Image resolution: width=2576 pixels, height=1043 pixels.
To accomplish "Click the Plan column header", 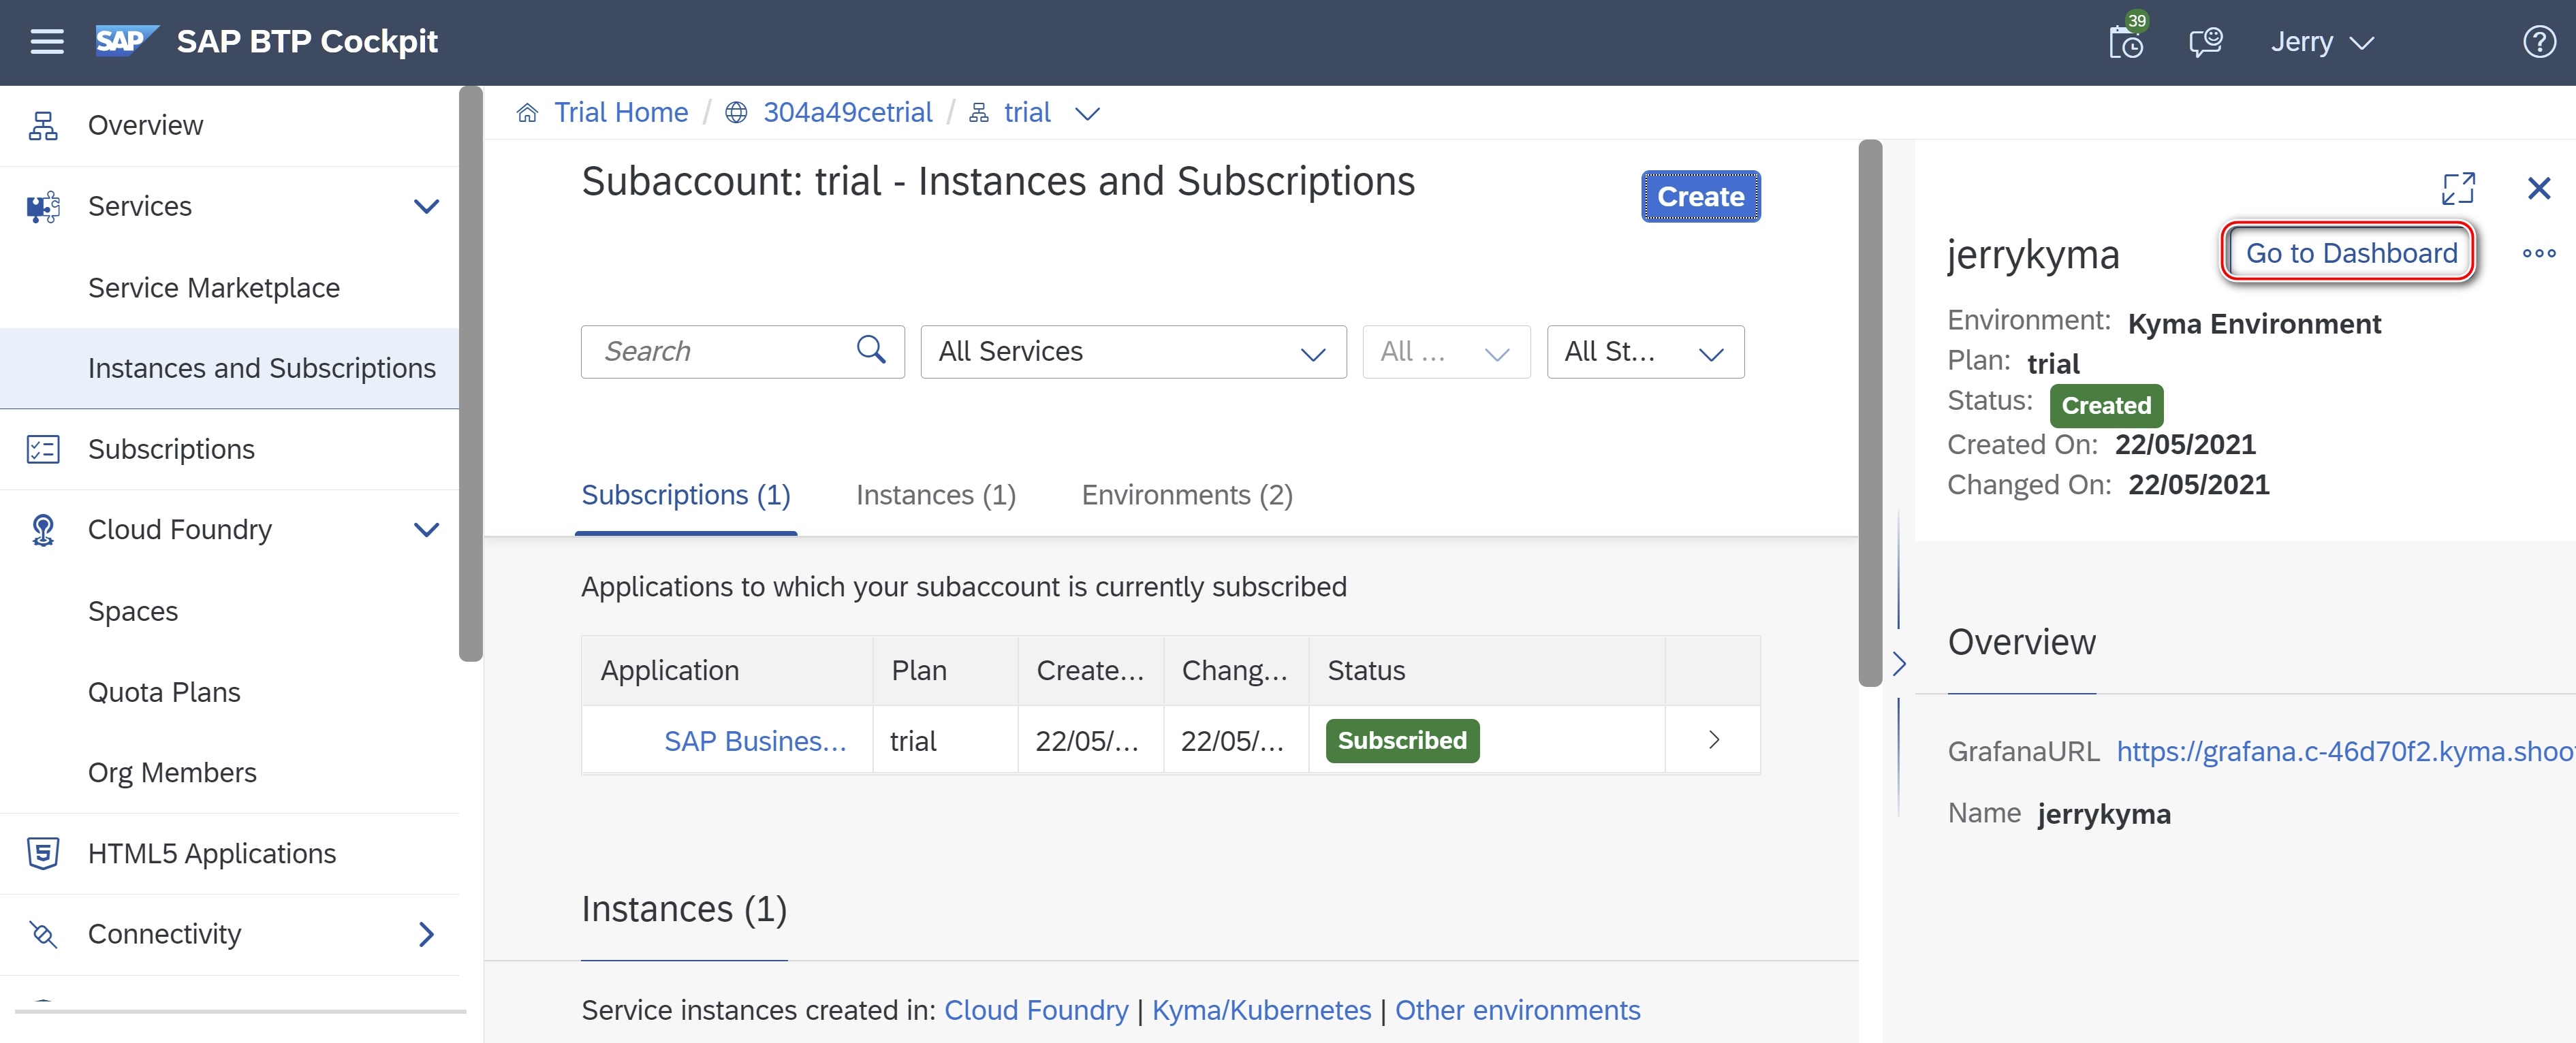I will [x=945, y=670].
